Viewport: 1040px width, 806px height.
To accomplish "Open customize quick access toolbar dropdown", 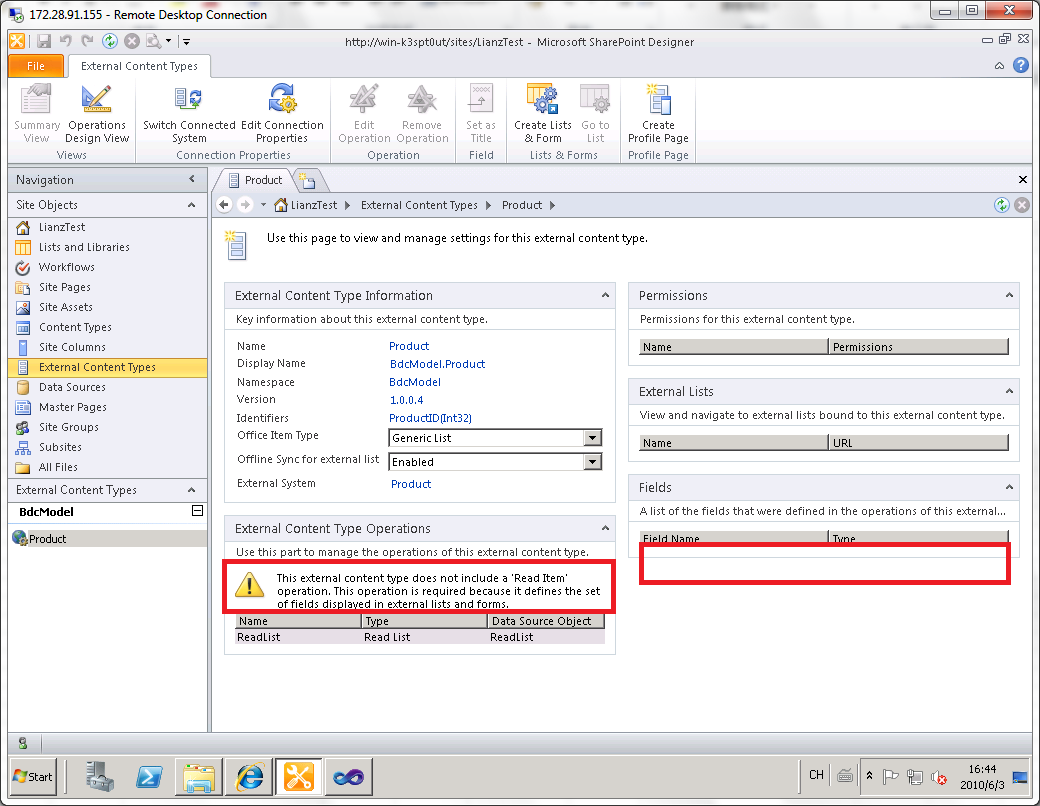I will pyautogui.click(x=186, y=41).
